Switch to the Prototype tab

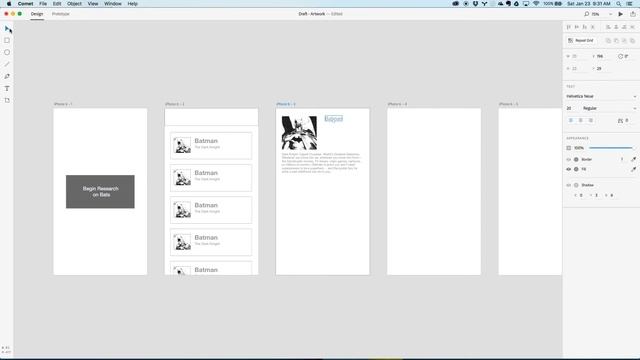[x=60, y=14]
